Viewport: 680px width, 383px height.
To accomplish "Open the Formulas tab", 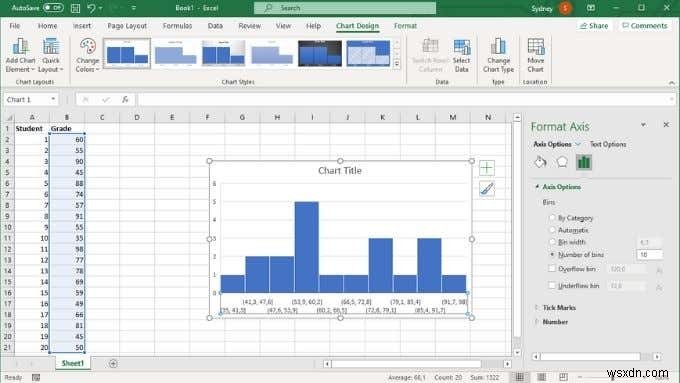I will 177,26.
